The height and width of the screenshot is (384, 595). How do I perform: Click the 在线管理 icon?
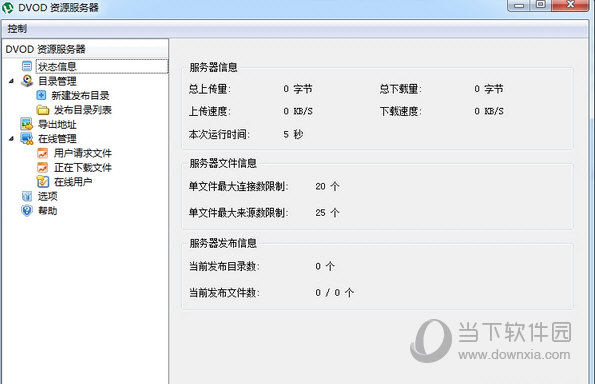coord(27,138)
